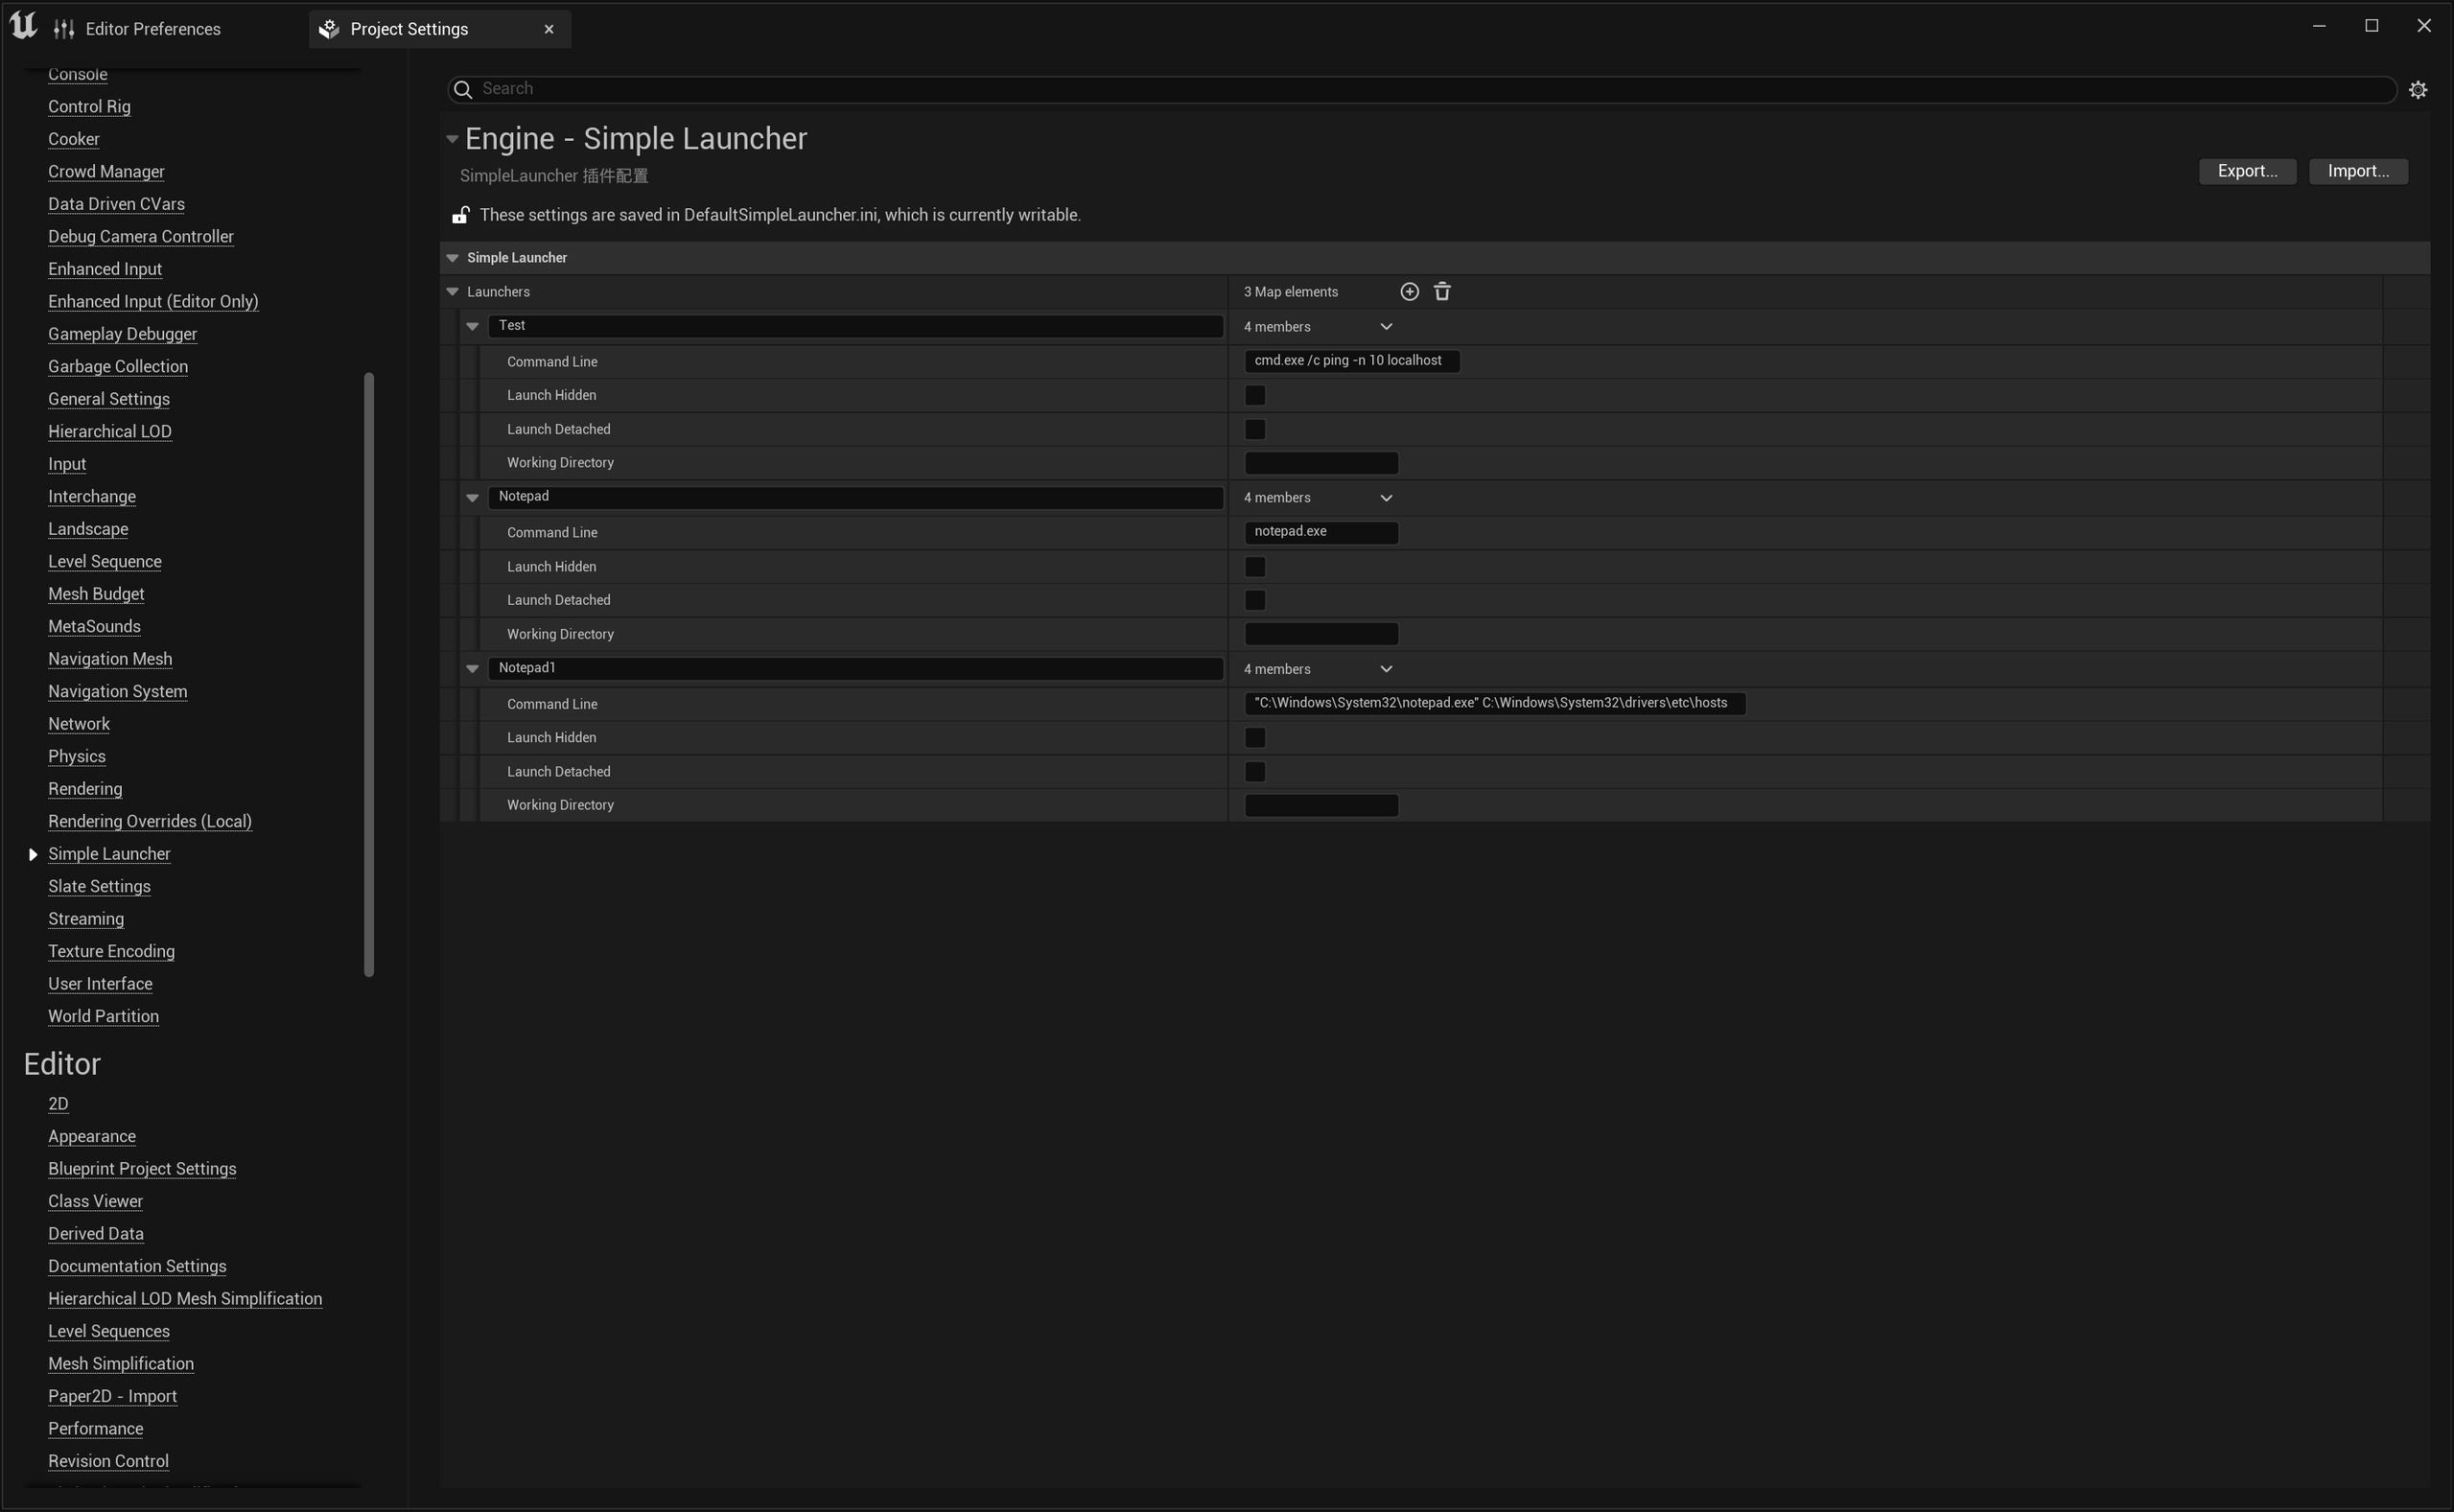Switch to the Editor Preferences tab
The width and height of the screenshot is (2454, 1512).
[x=137, y=29]
